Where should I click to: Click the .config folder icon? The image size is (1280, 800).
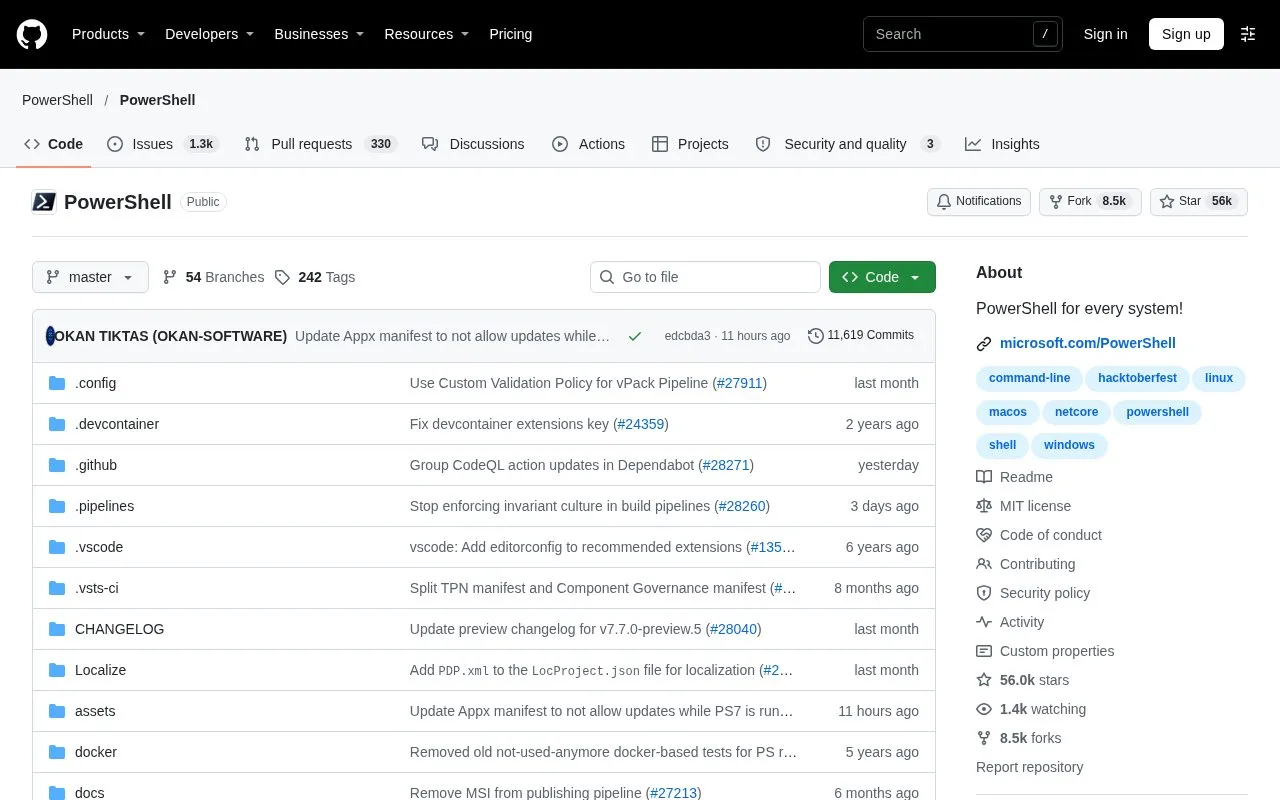(57, 383)
